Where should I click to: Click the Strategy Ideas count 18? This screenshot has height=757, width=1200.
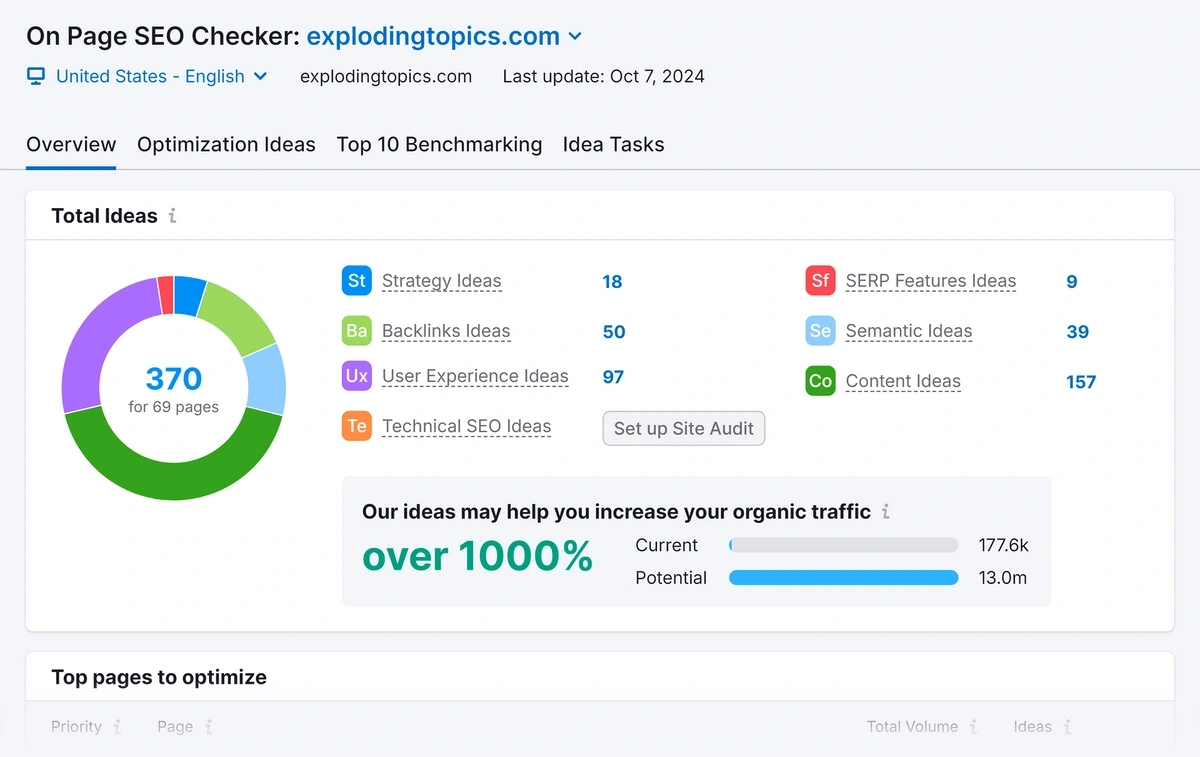point(612,282)
